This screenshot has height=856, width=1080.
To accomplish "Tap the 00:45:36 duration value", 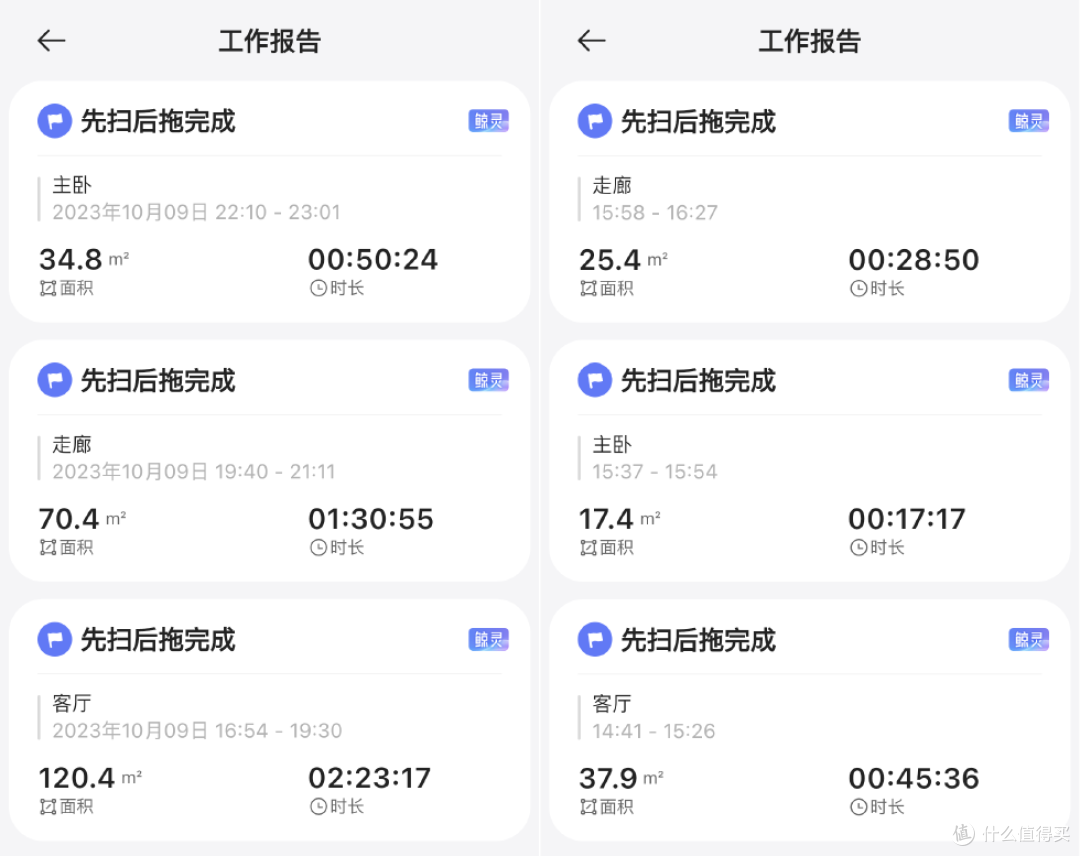I will click(x=913, y=778).
